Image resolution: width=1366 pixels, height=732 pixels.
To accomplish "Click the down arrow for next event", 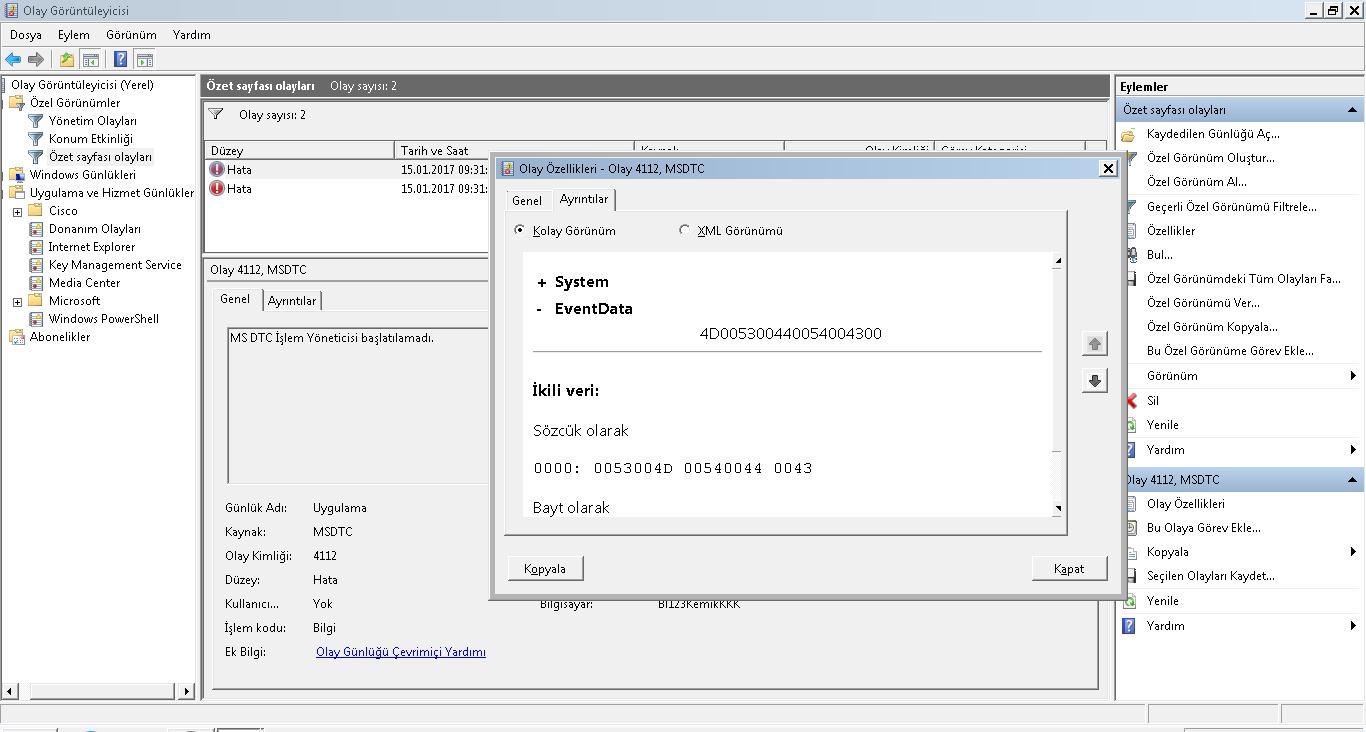I will click(x=1094, y=381).
